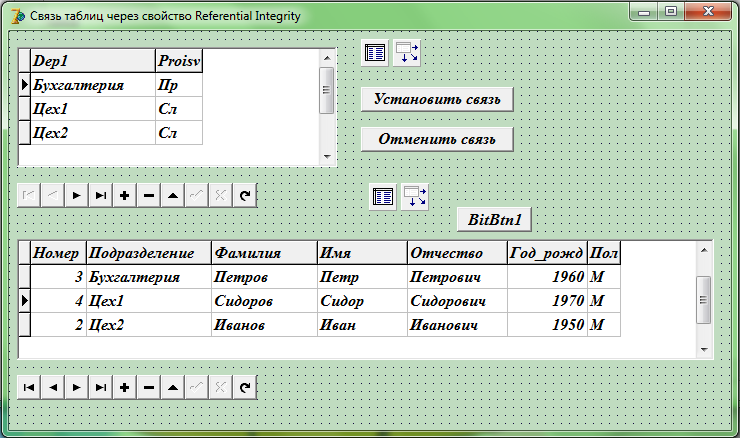Click the Иванович patronymic cell
740x438 pixels.
tap(457, 325)
